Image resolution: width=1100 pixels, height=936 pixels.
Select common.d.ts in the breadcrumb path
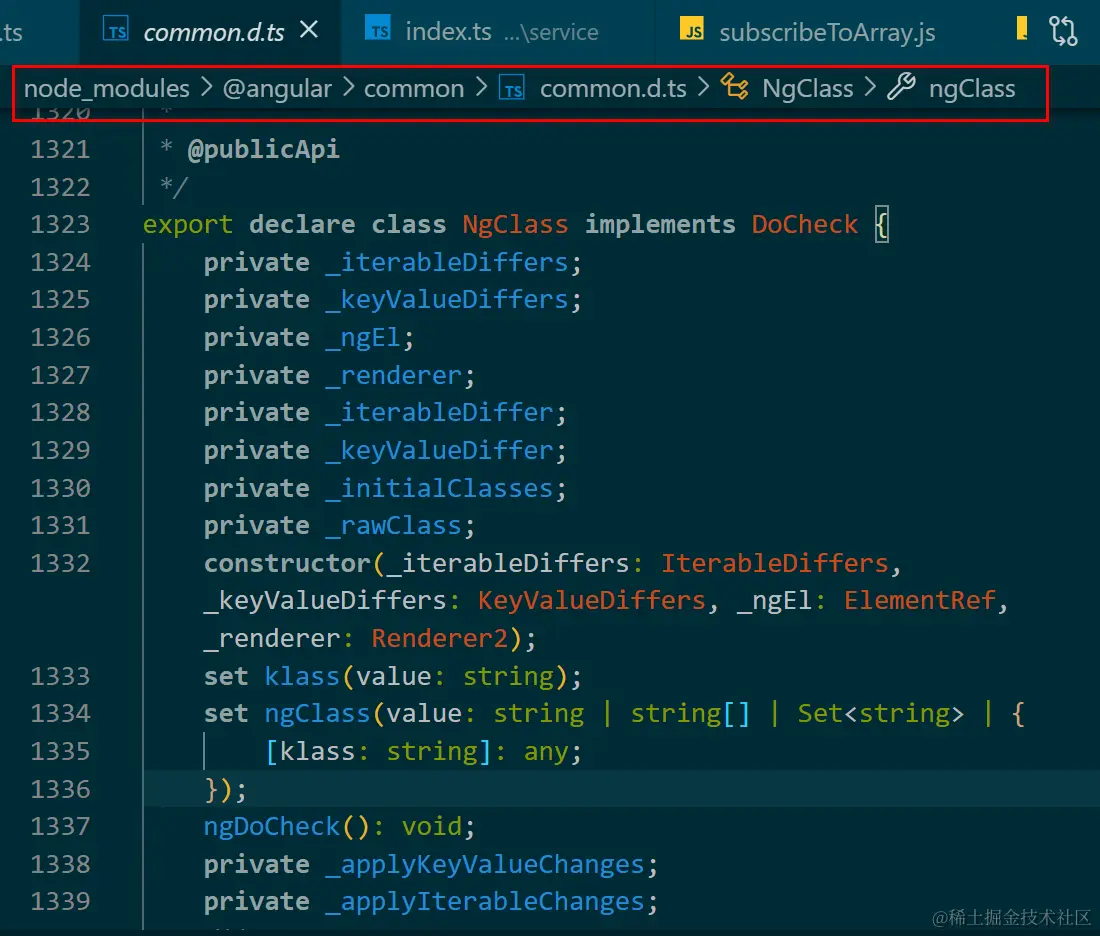(x=613, y=89)
